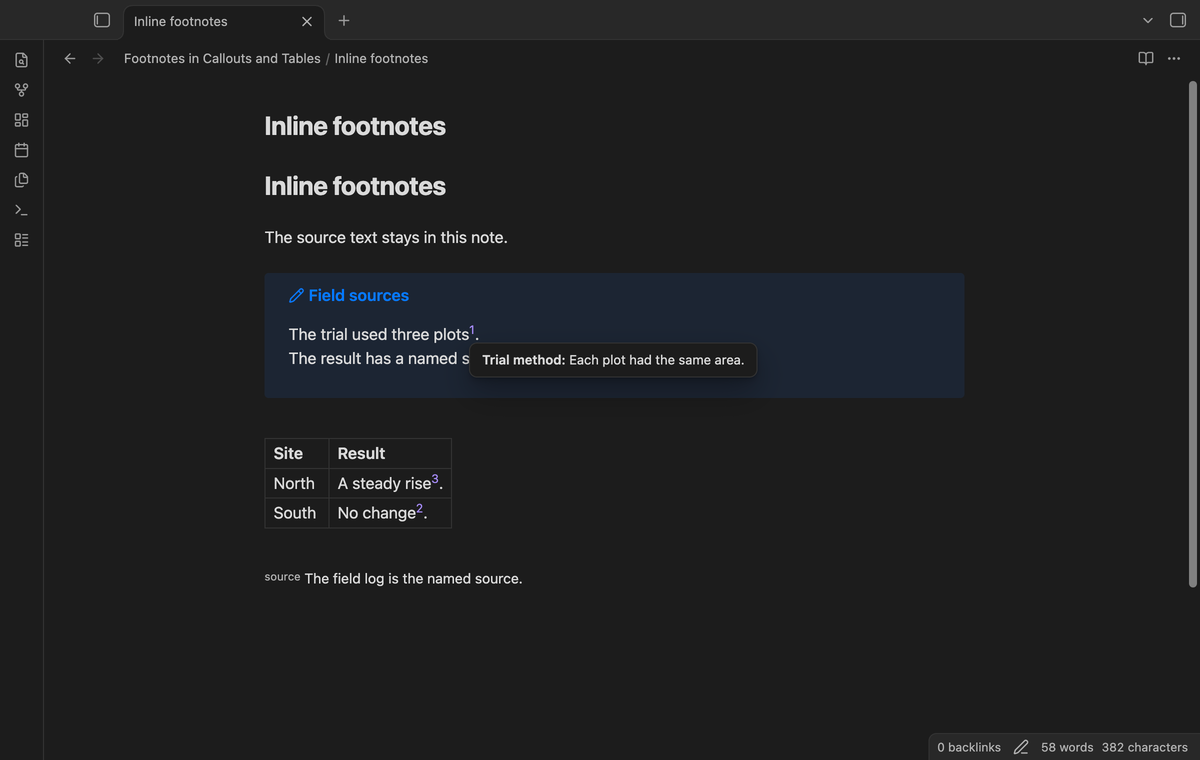Open a new tab with plus button

343,20
